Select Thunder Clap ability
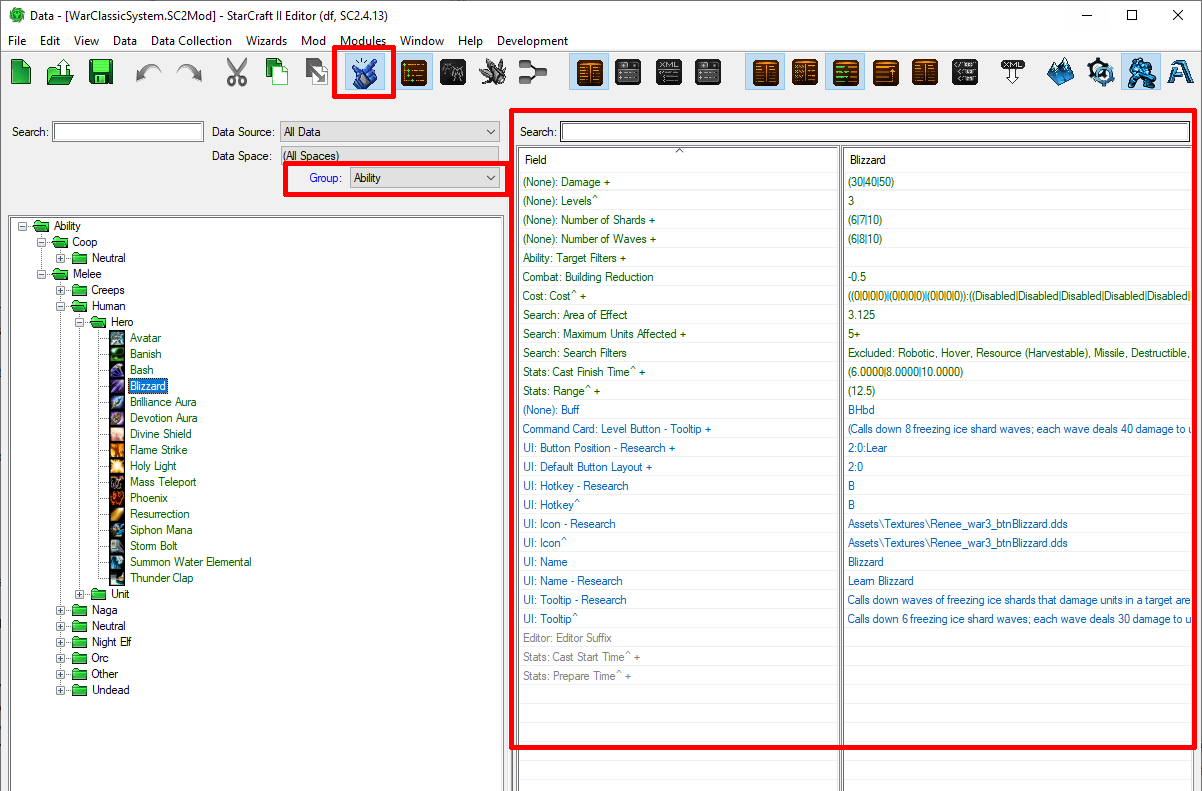Screen dimensions: 1202x791 point(161,578)
